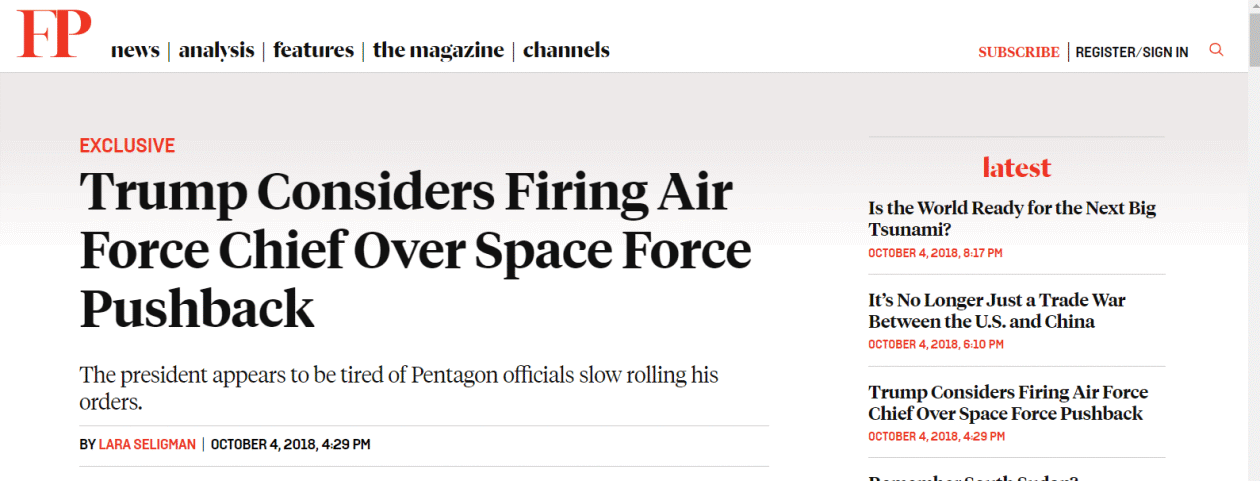Image resolution: width=1260 pixels, height=481 pixels.
Task: Click the FP logo
Action: 54,35
